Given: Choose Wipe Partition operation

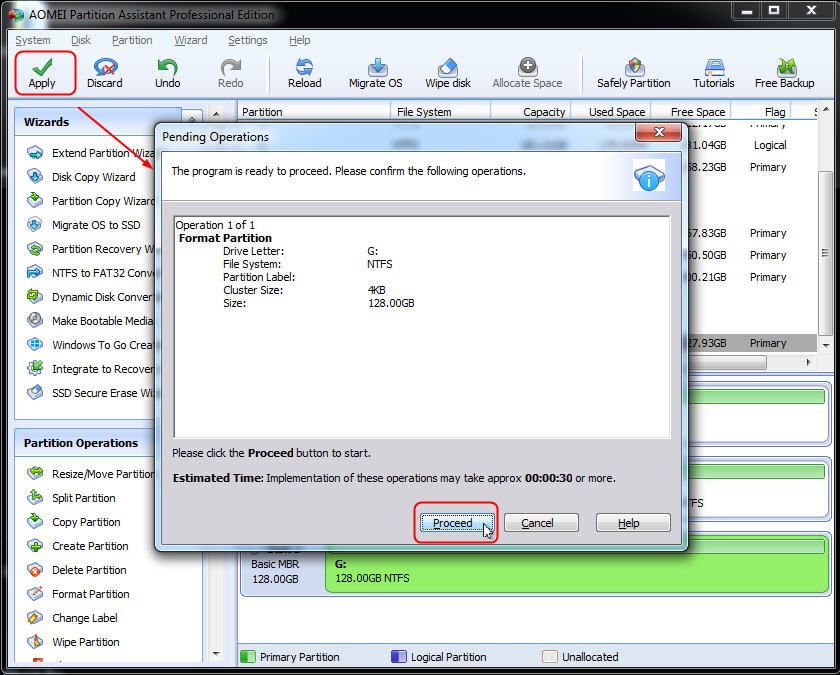Looking at the screenshot, I should tap(74, 642).
